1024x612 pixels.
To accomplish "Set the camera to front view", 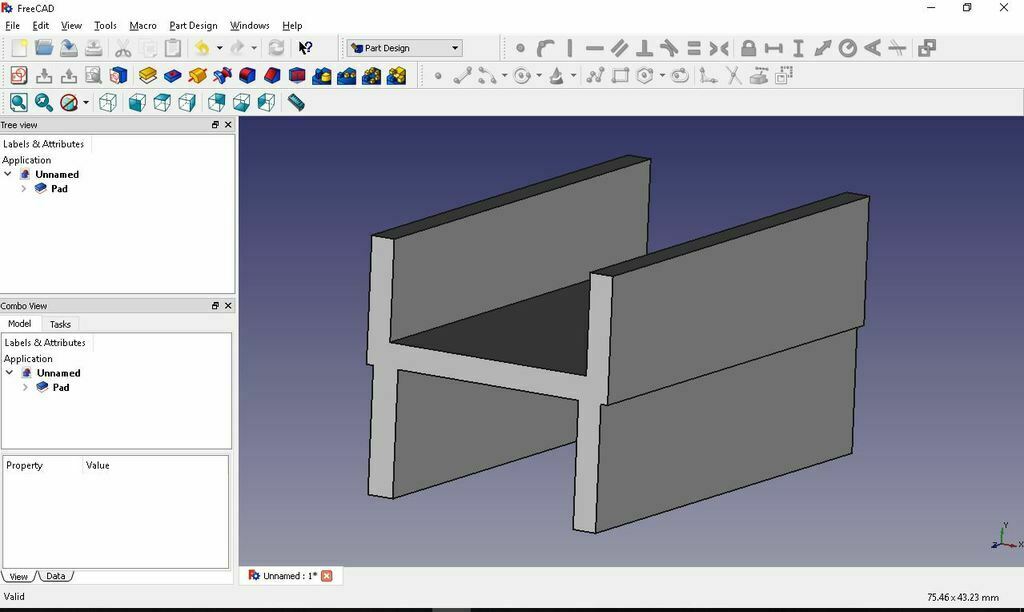I will pyautogui.click(x=135, y=102).
